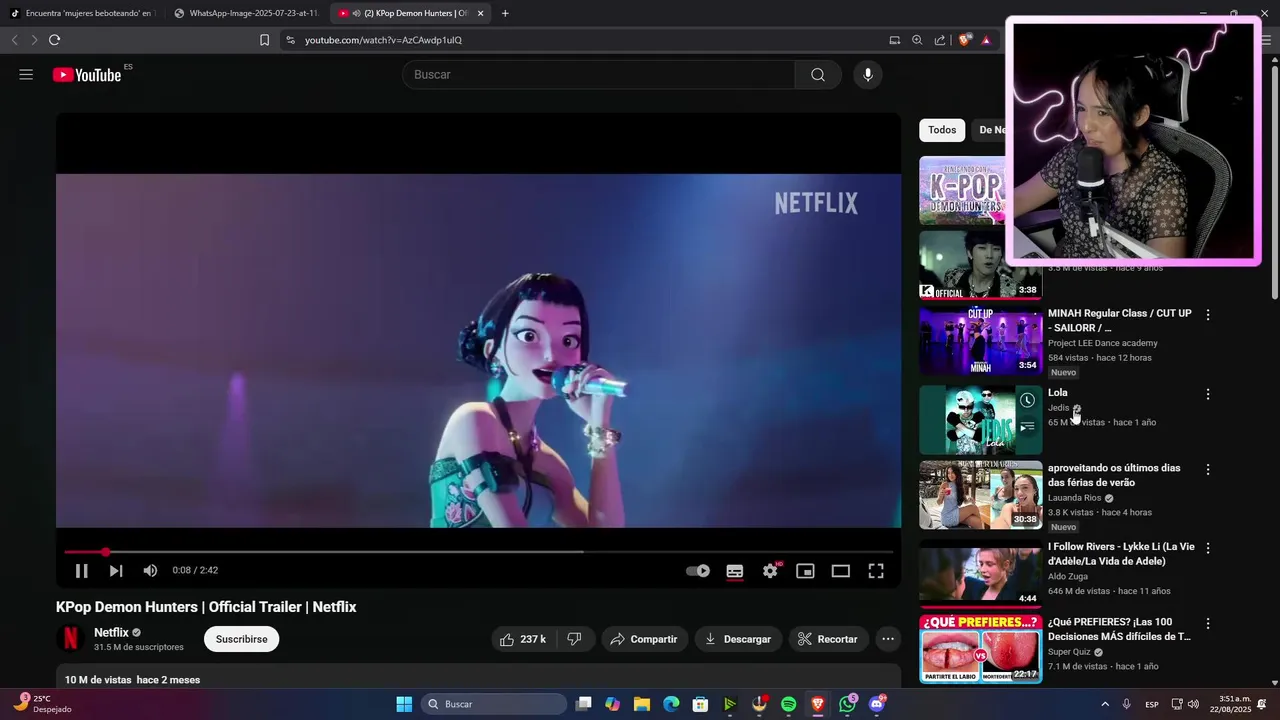The height and width of the screenshot is (720, 1280).
Task: Select the Todos filter chip
Action: (x=942, y=130)
